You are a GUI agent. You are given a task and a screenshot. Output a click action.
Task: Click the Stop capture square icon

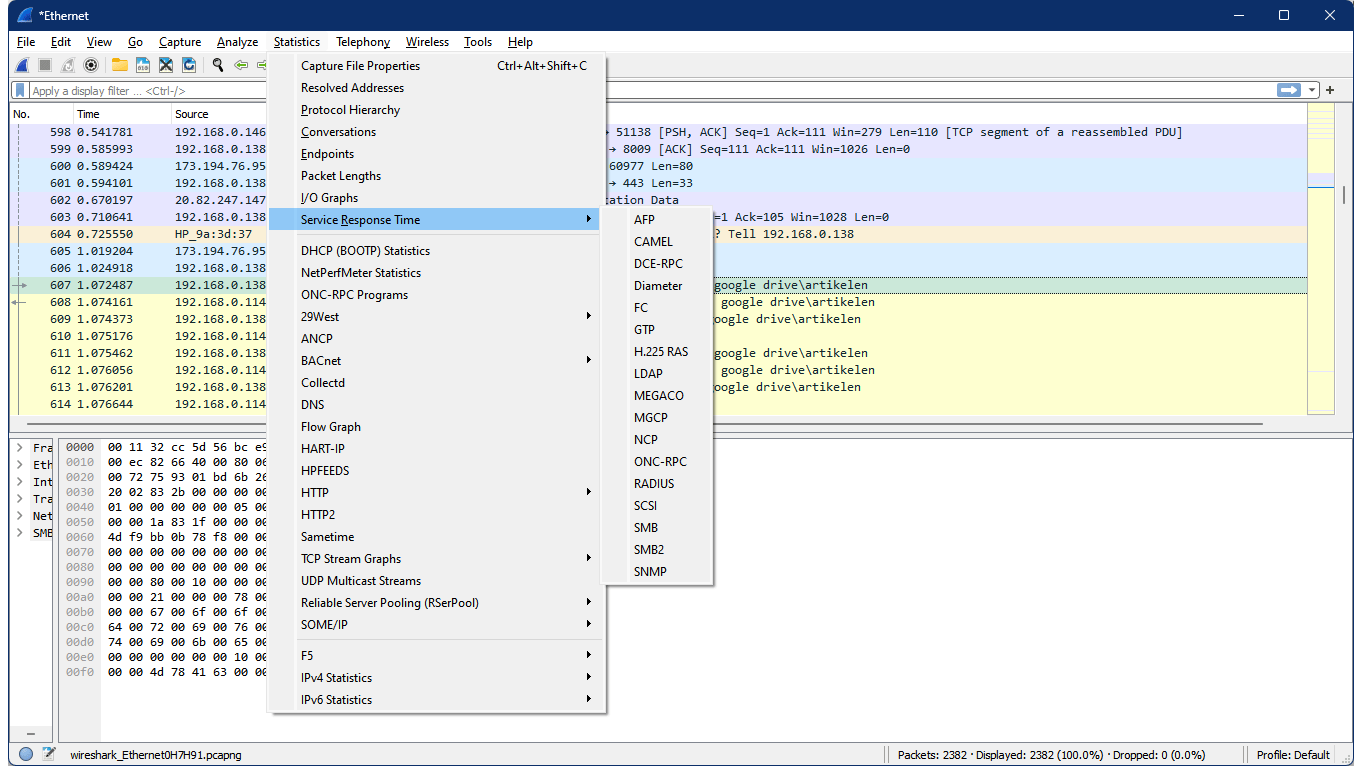[45, 65]
